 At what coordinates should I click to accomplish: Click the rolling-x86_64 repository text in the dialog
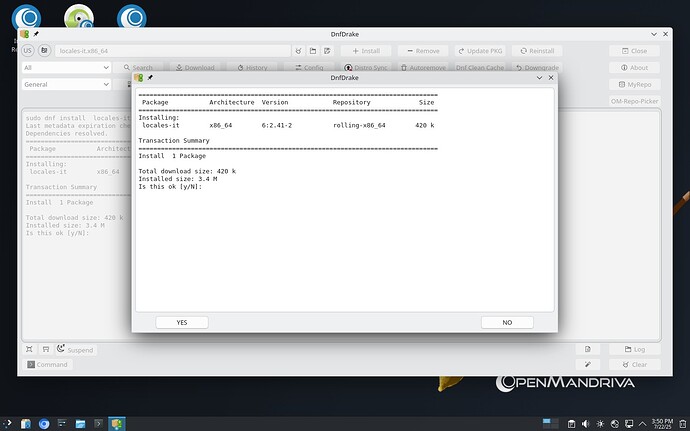pyautogui.click(x=359, y=125)
